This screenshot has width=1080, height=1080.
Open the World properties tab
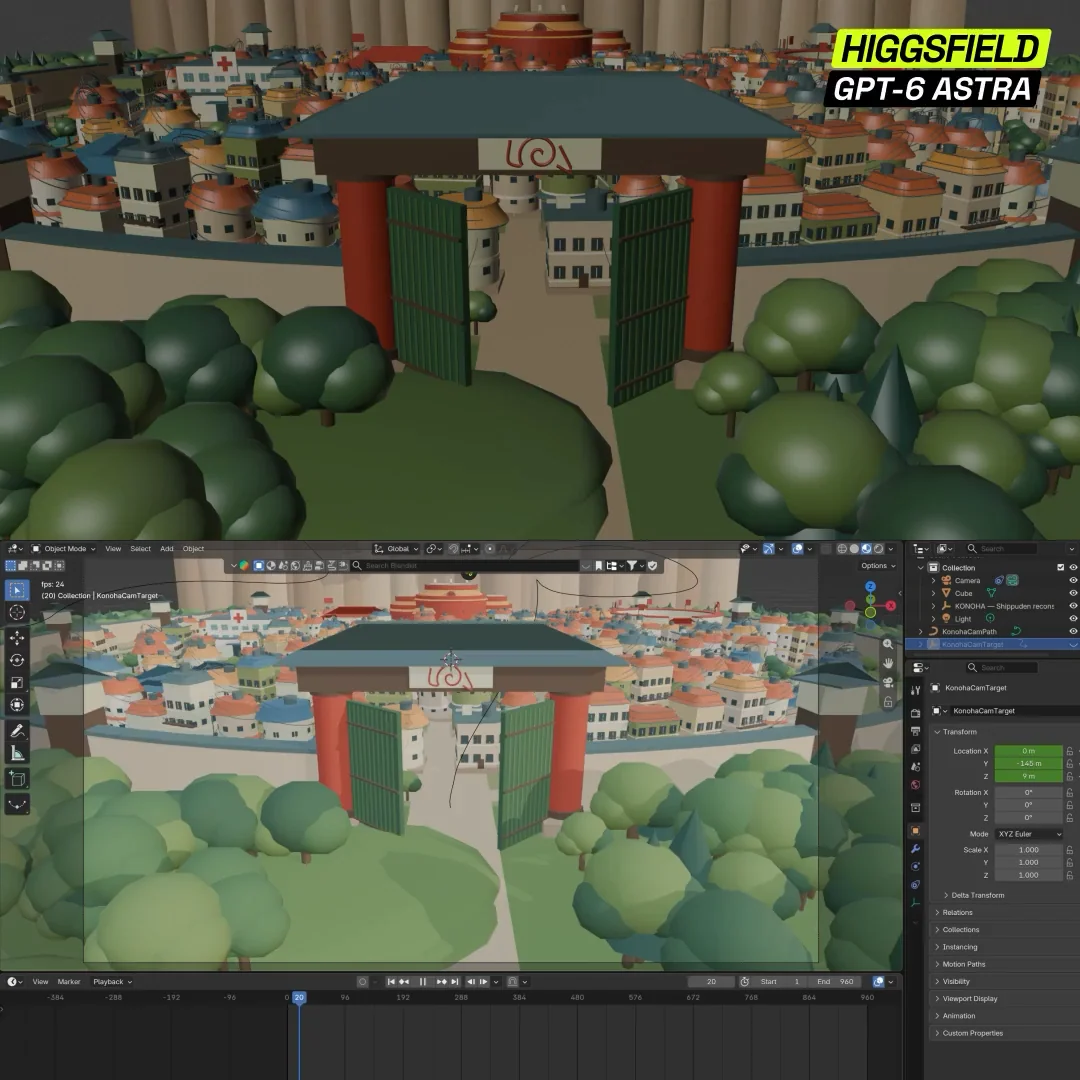pos(915,785)
